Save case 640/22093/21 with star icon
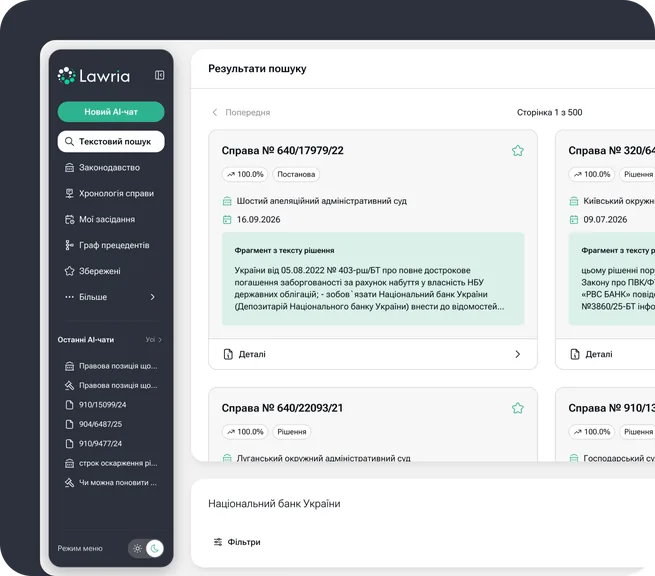 click(518, 408)
